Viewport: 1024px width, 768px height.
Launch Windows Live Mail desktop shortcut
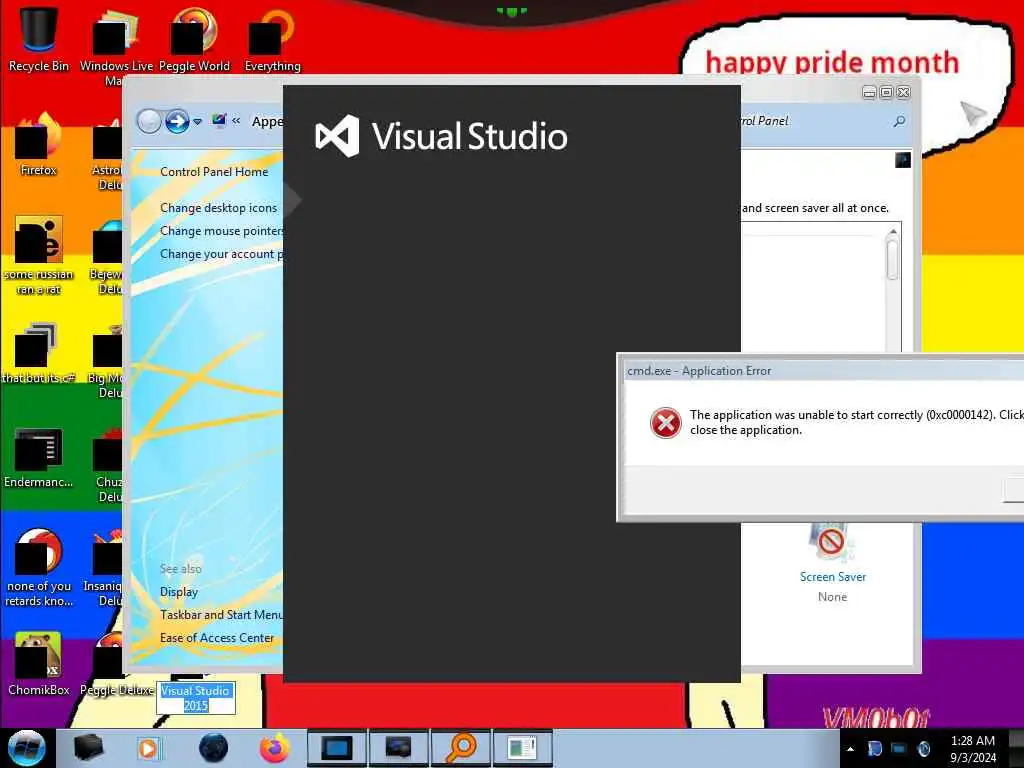point(116,46)
